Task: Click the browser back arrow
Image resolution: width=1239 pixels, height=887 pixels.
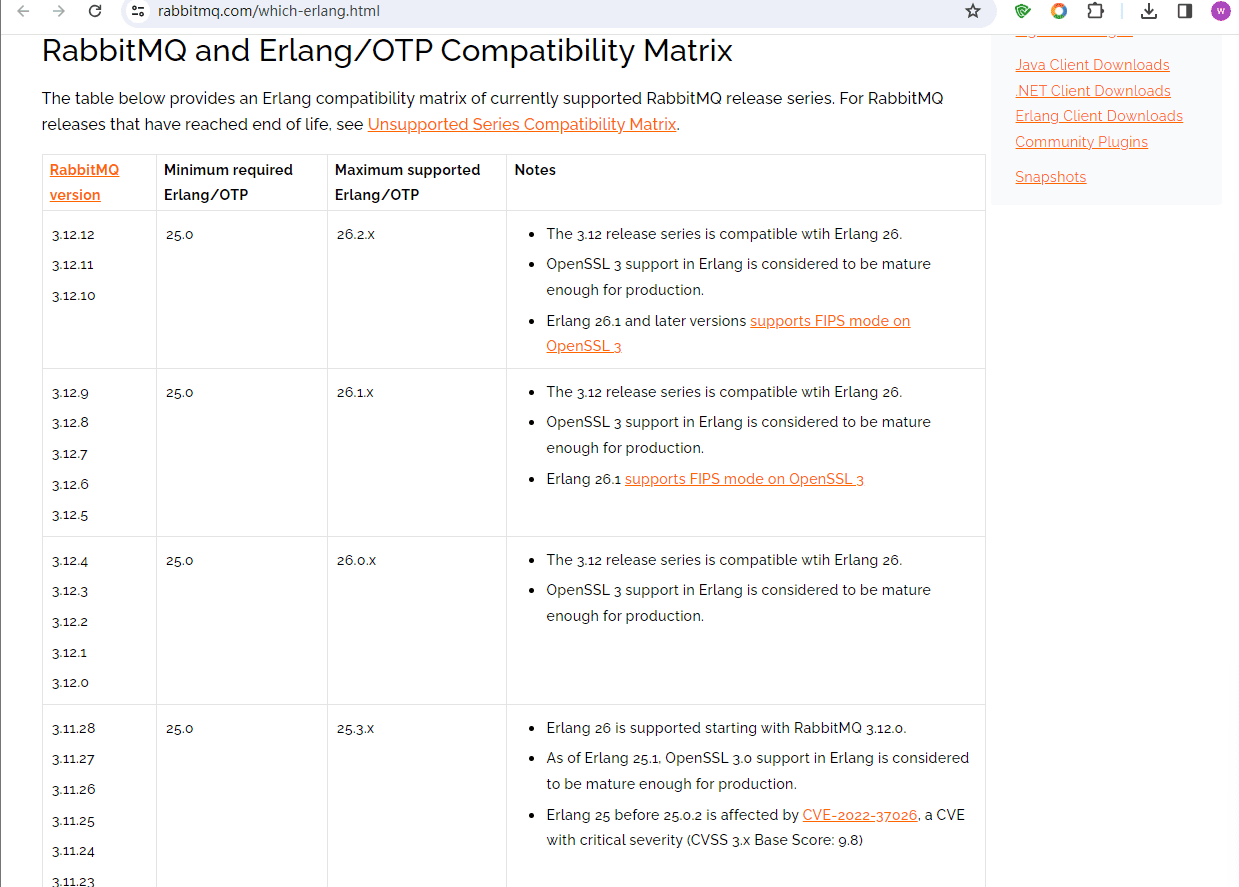Action: [x=24, y=11]
